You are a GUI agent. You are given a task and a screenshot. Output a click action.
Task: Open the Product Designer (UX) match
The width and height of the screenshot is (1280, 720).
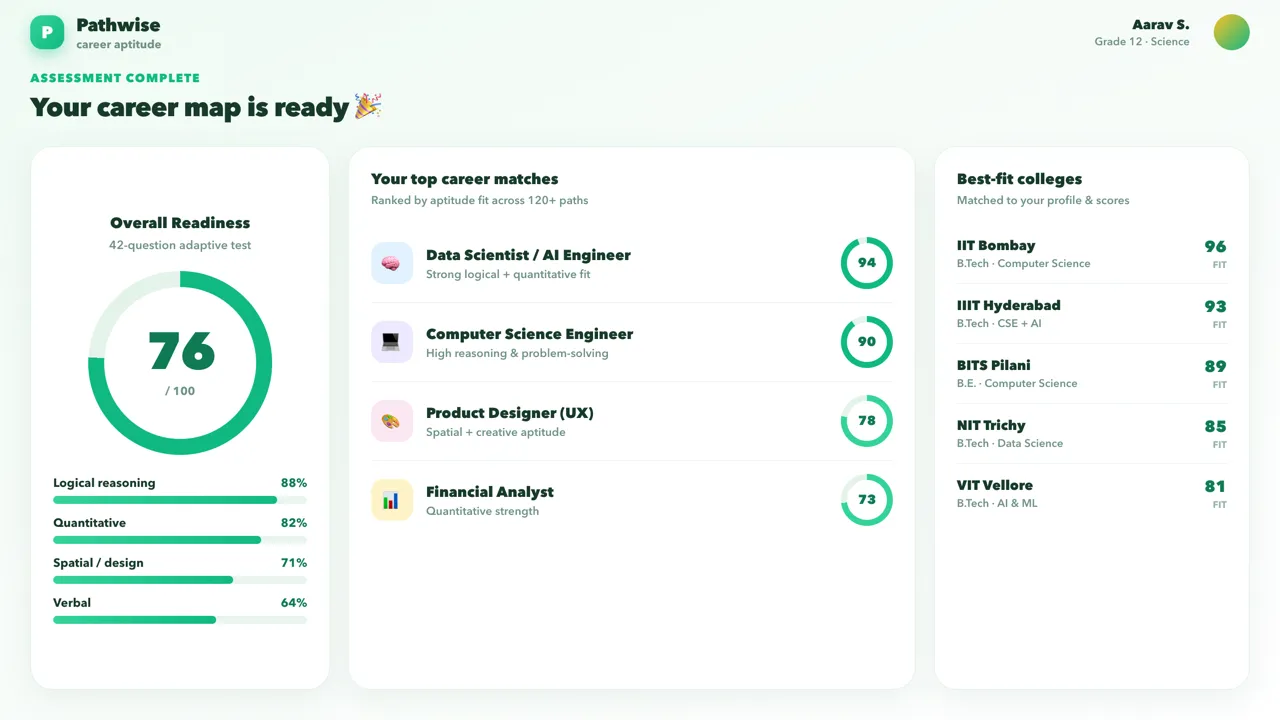tap(632, 421)
